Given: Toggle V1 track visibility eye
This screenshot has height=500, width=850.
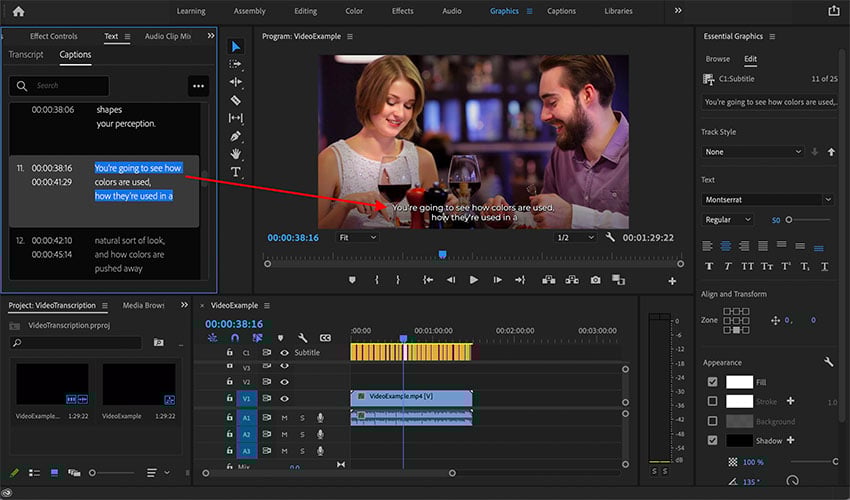Looking at the screenshot, I should [284, 398].
